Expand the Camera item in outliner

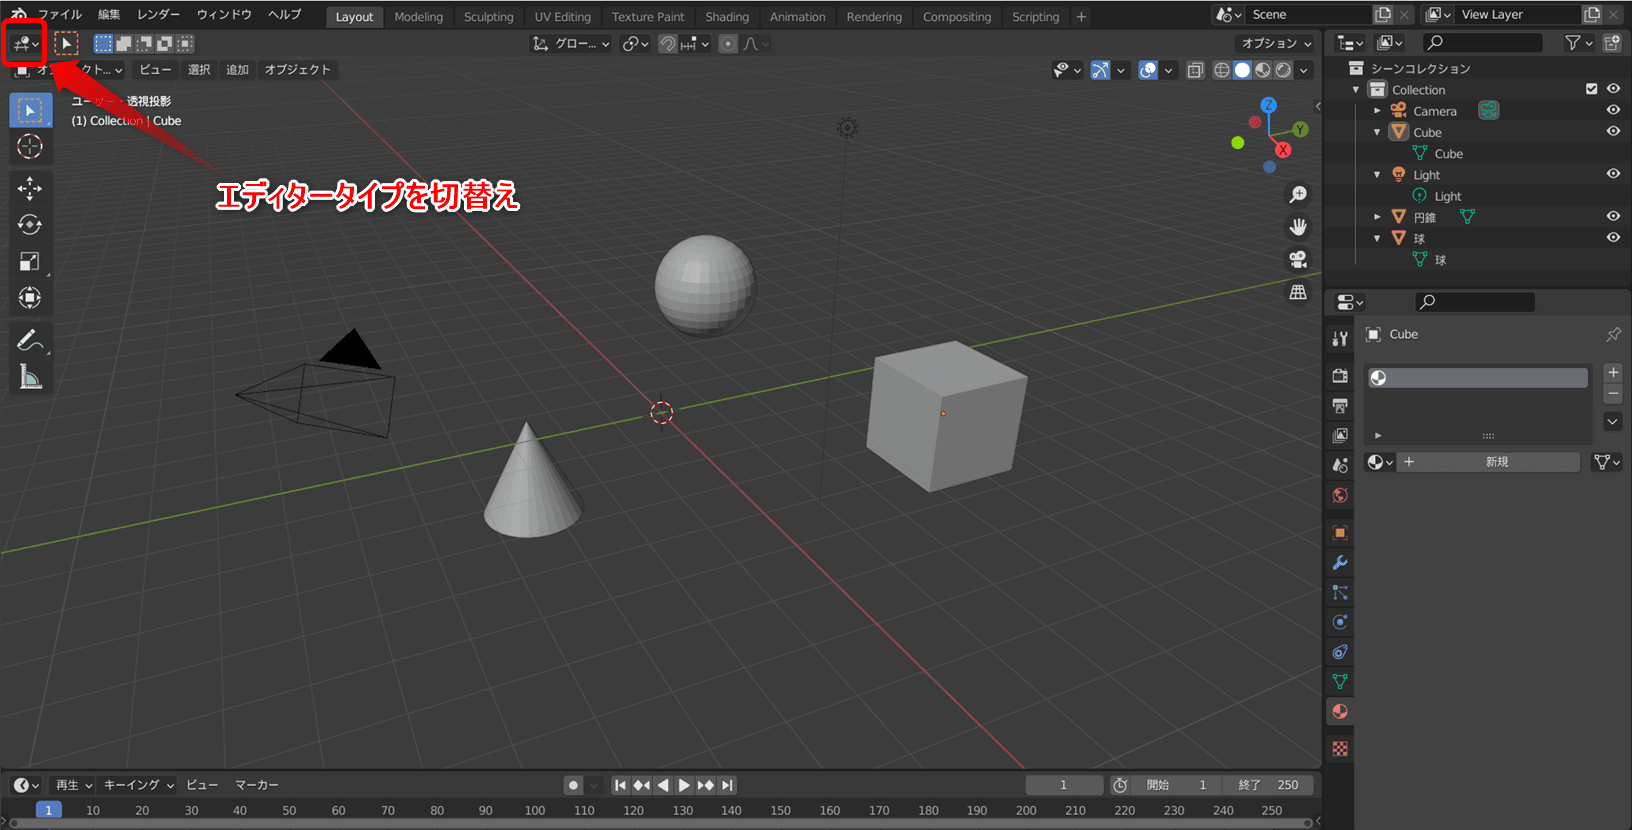coord(1377,111)
